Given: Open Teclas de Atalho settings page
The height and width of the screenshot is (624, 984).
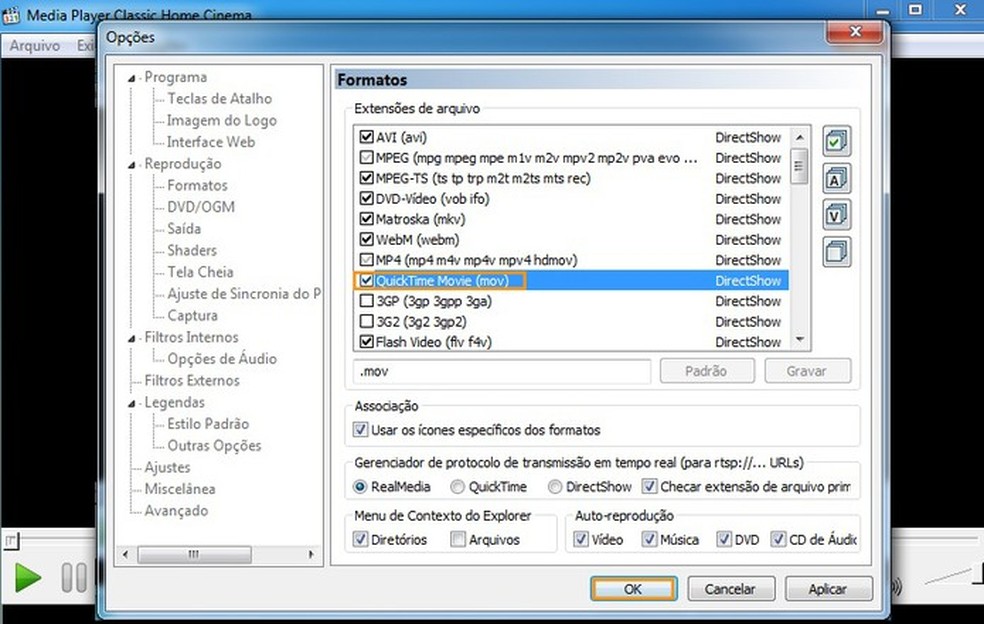Looking at the screenshot, I should (x=220, y=99).
